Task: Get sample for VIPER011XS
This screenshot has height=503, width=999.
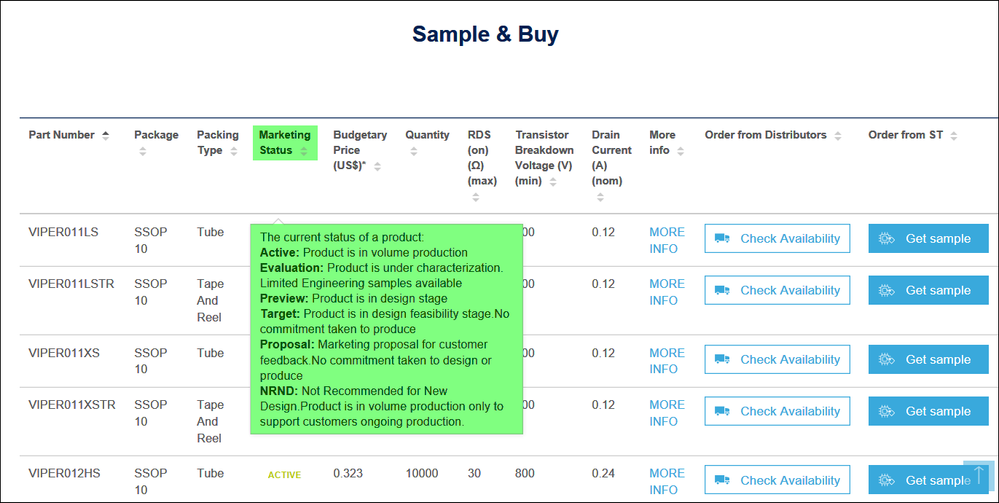Action: (x=928, y=360)
